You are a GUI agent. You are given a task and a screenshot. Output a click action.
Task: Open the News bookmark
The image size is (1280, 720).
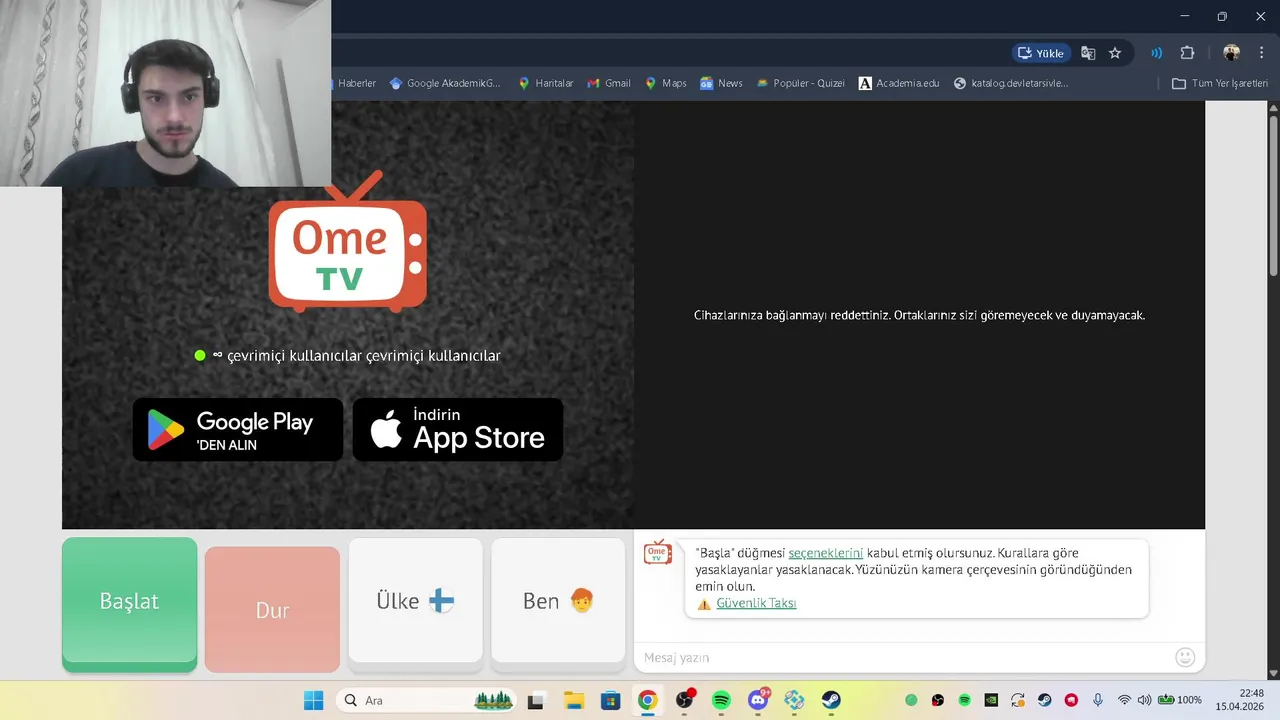coord(721,83)
